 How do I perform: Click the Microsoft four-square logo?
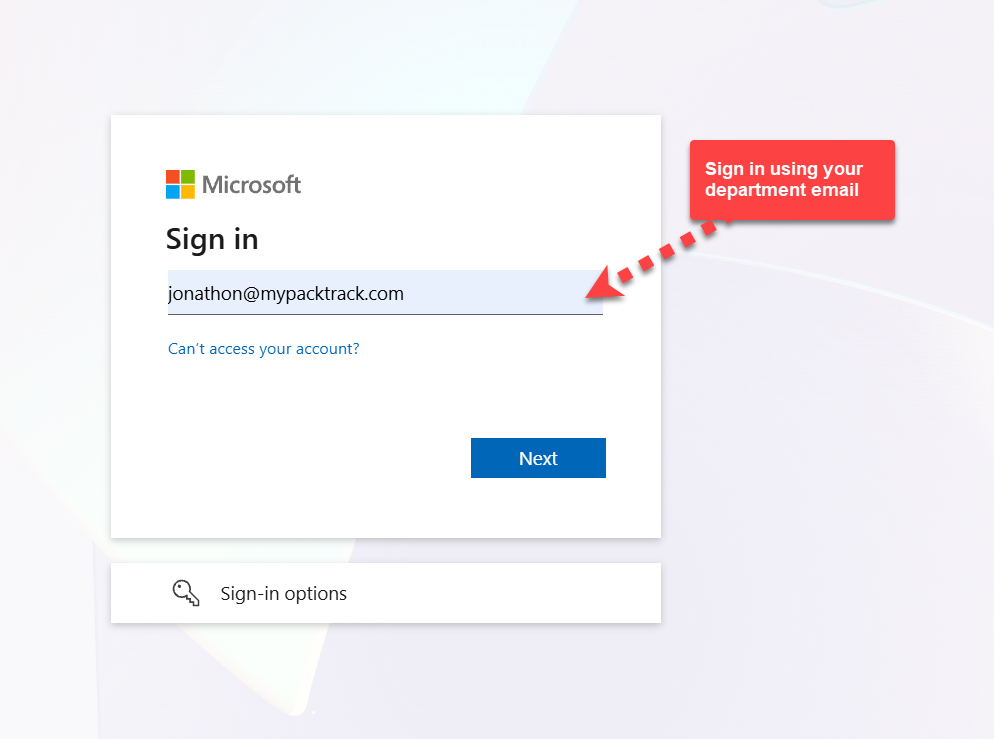(x=180, y=184)
